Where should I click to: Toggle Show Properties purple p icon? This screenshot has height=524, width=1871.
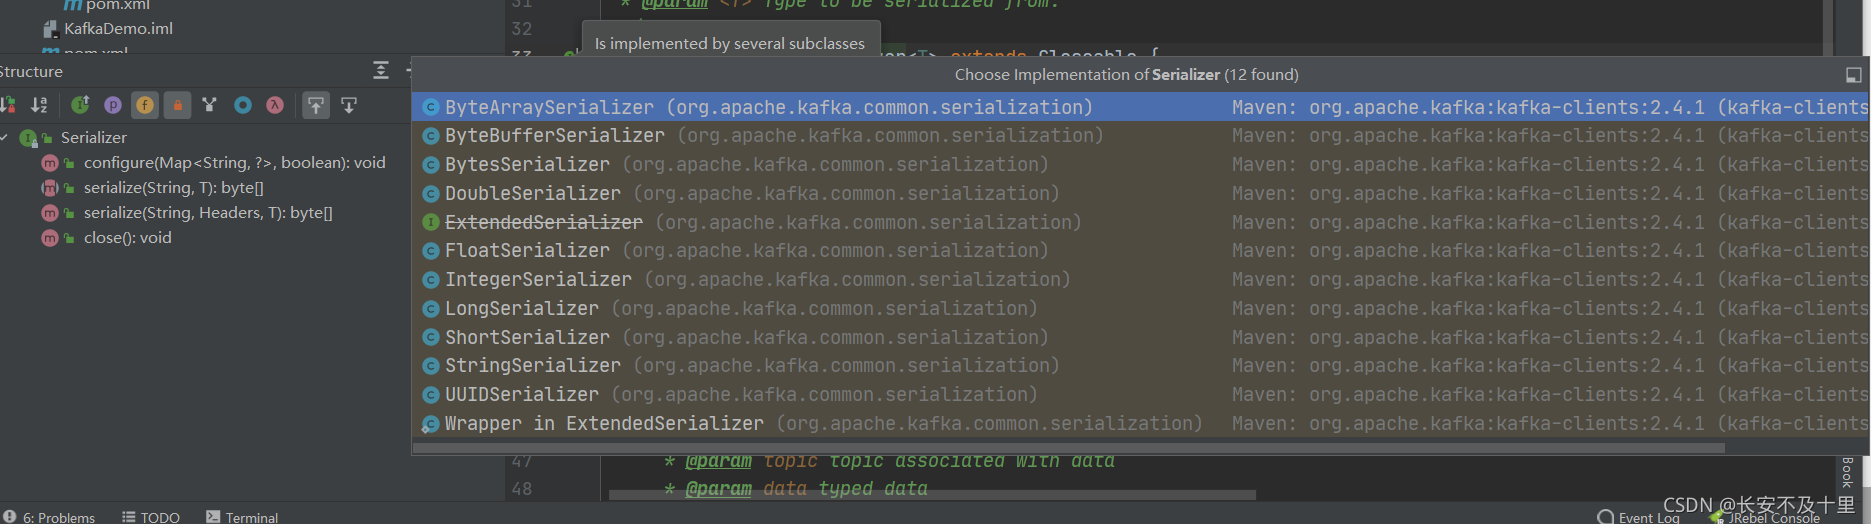tap(113, 105)
